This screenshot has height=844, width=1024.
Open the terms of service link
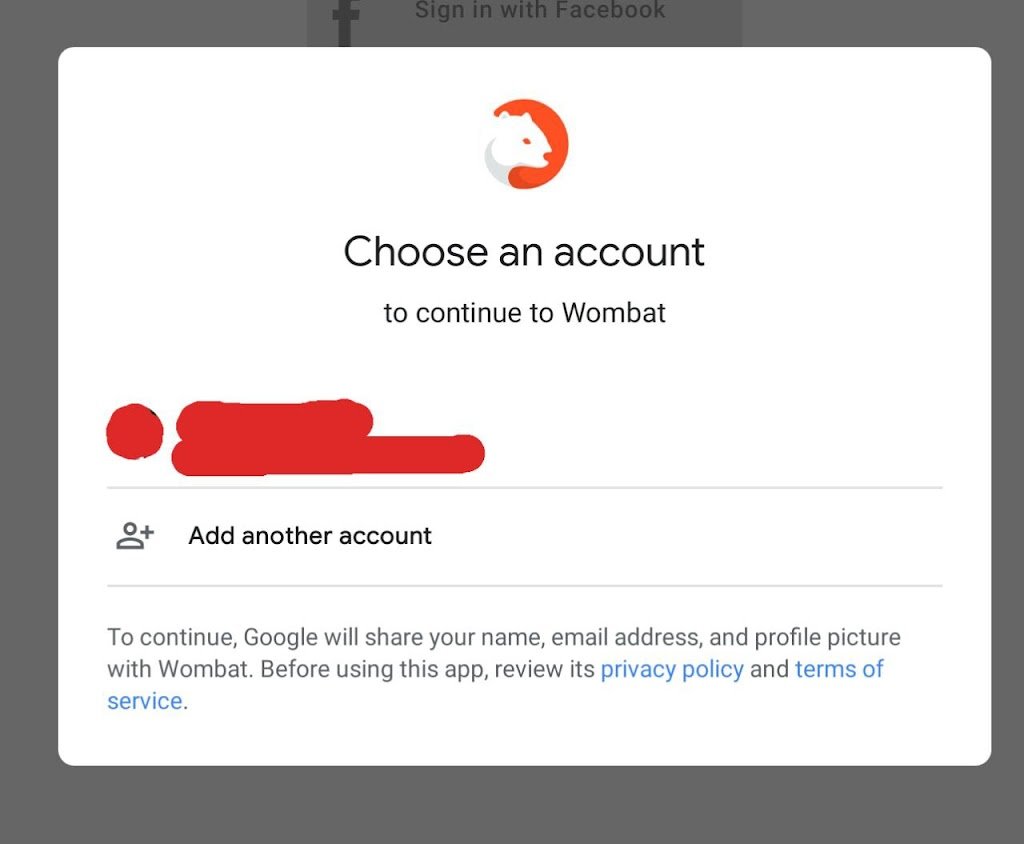[839, 669]
